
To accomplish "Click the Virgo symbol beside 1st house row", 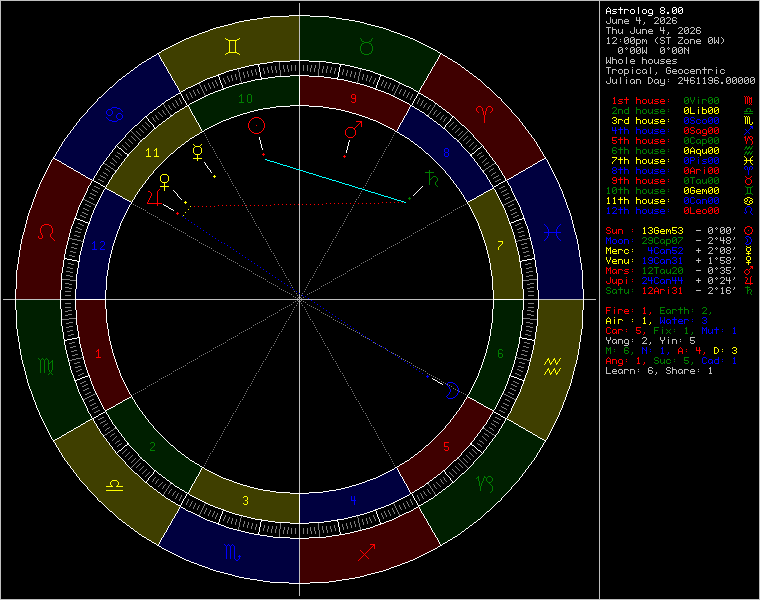I will click(749, 101).
